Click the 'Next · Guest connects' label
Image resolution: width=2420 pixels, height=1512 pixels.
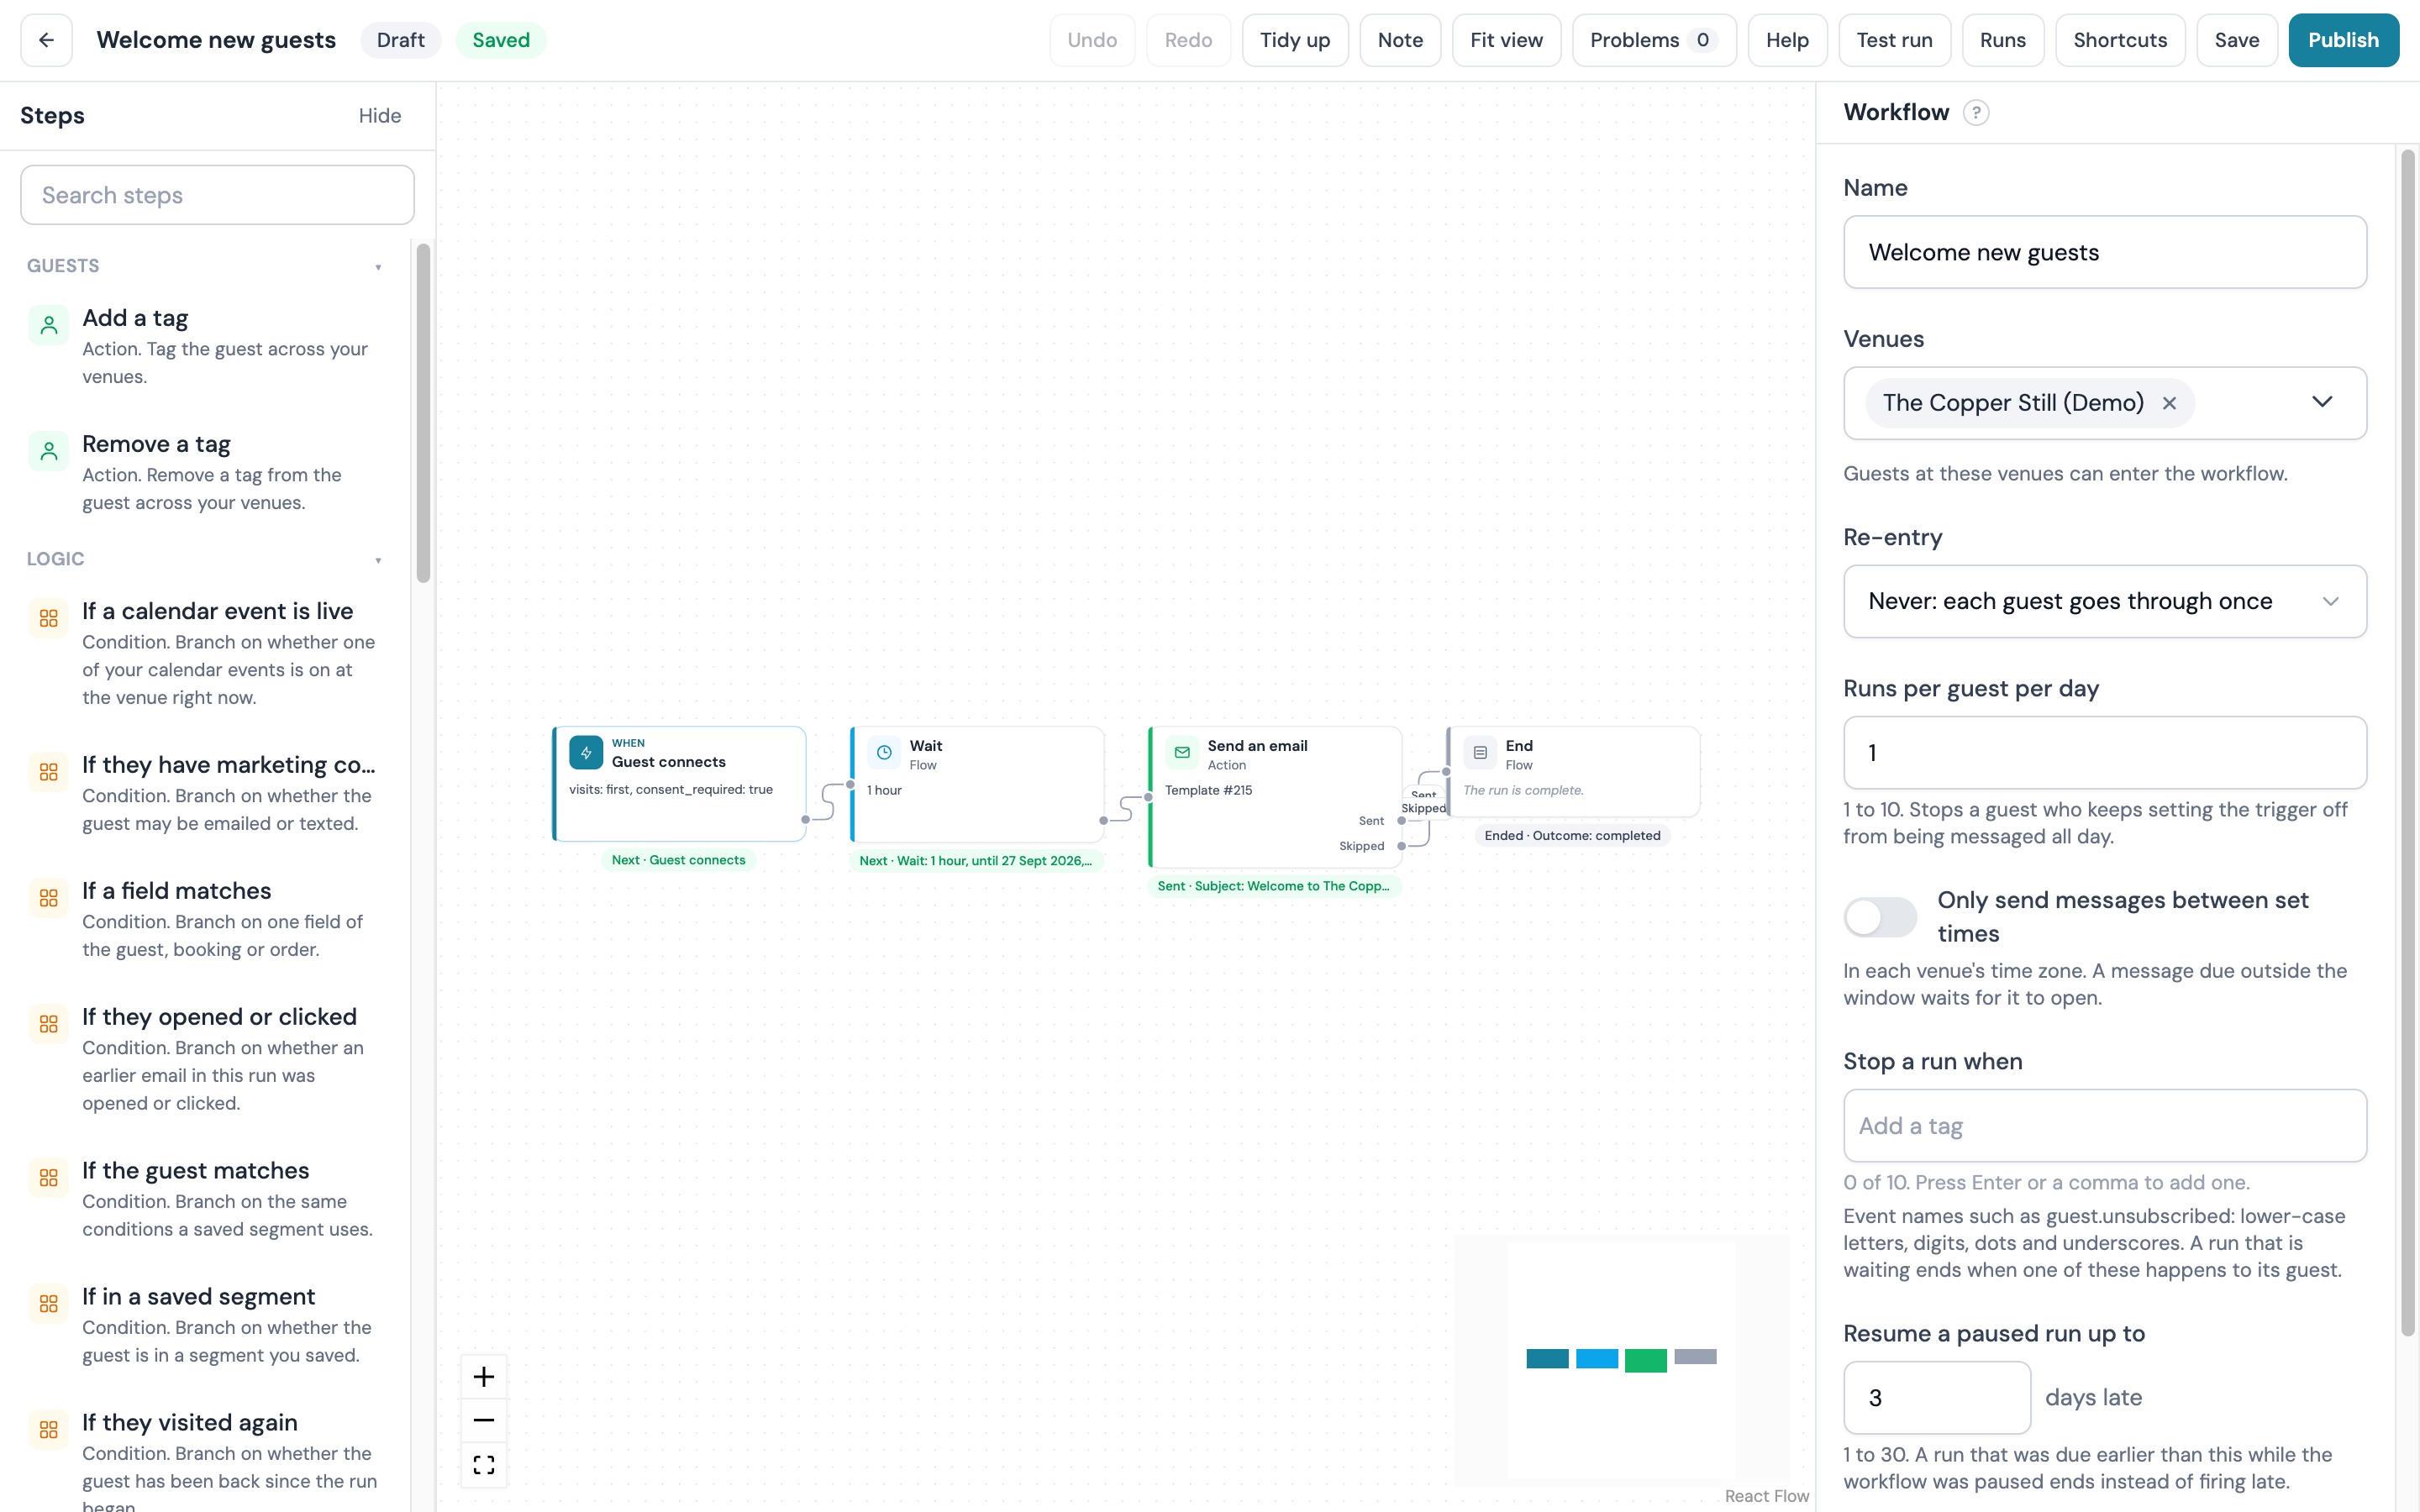[678, 860]
